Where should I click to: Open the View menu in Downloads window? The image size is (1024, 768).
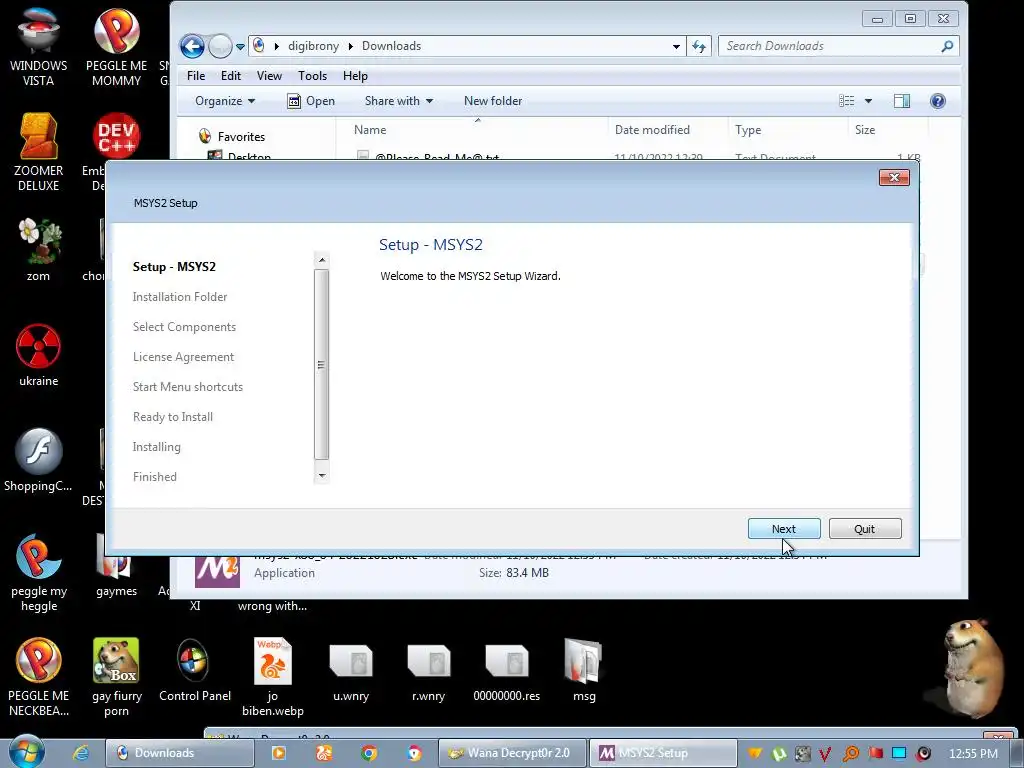click(x=269, y=76)
